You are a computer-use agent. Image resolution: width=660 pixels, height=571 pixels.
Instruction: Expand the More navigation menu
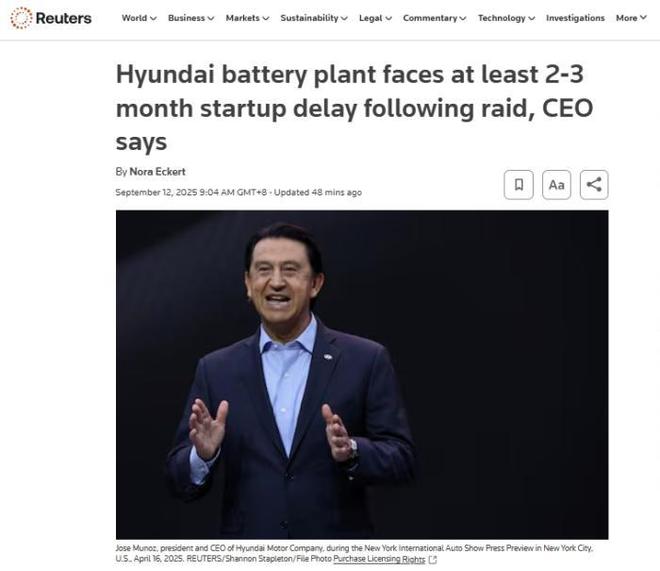pos(631,18)
